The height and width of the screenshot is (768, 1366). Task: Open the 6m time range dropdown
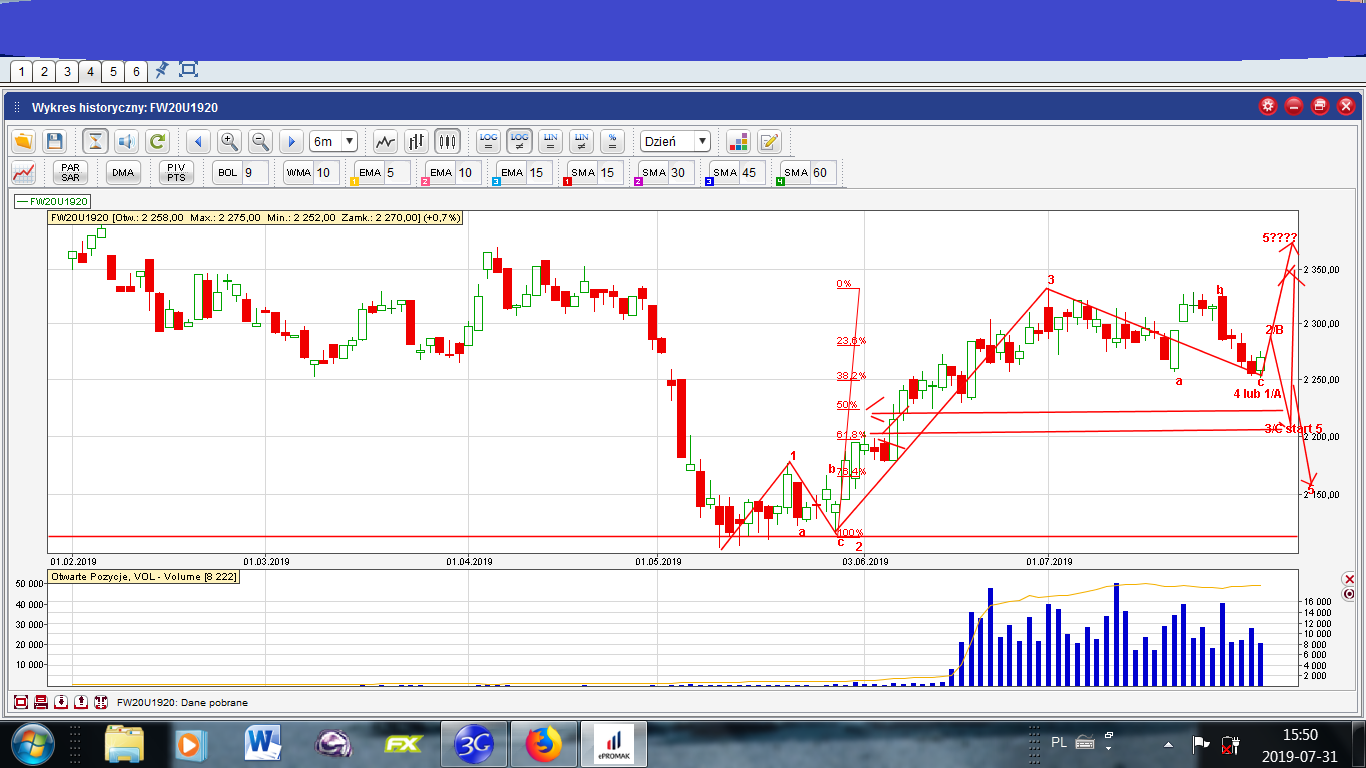coord(334,141)
